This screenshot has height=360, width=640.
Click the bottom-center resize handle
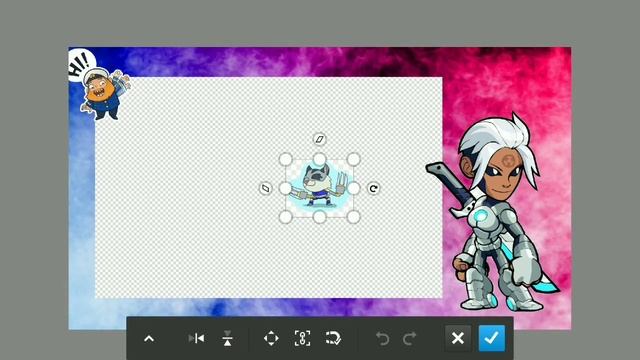(x=320, y=217)
